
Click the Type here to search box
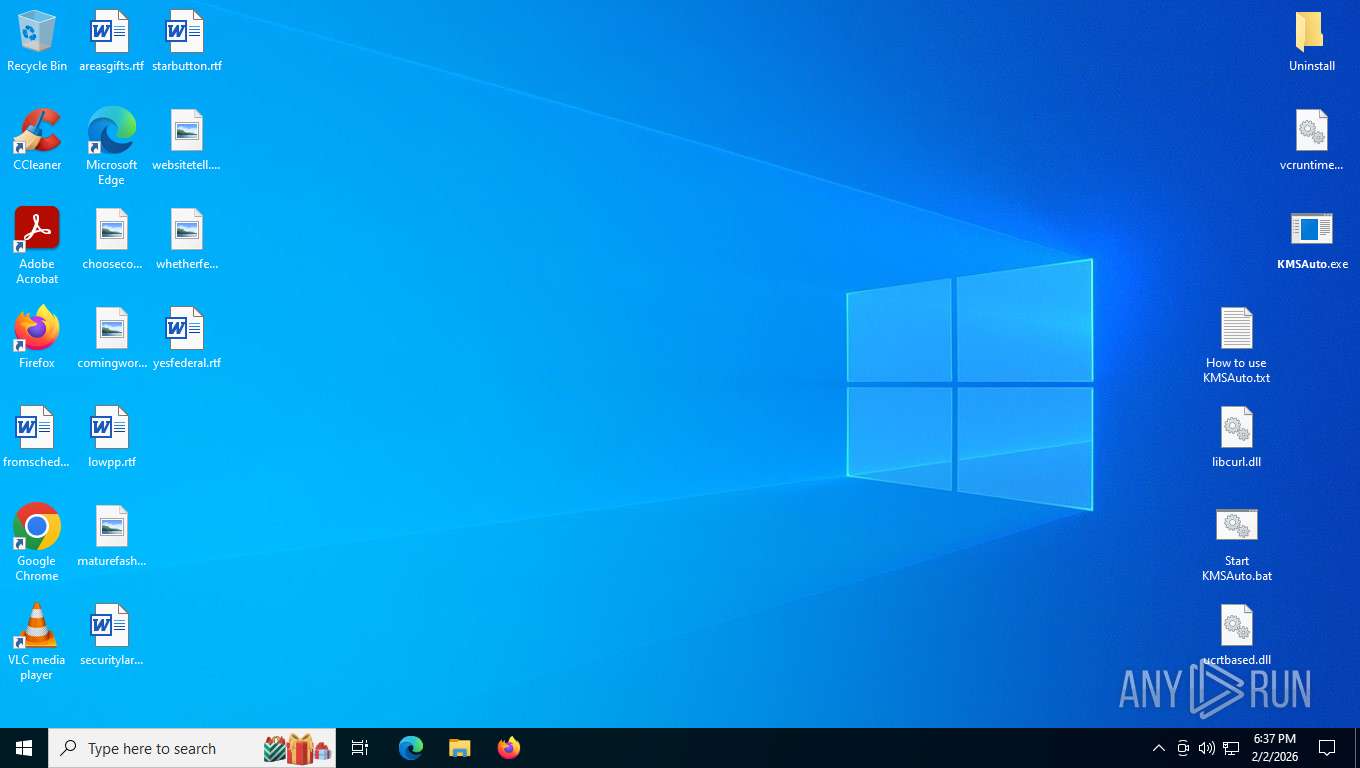pos(192,748)
